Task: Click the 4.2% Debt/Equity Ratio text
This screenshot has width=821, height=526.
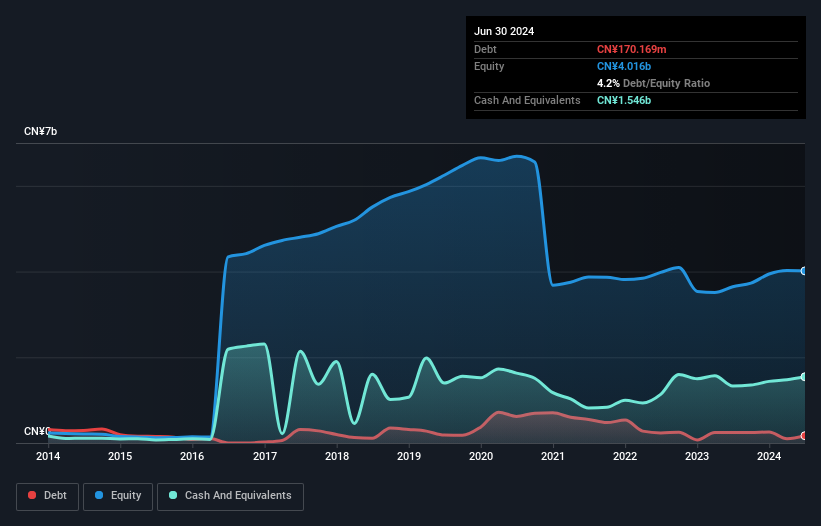Action: point(653,83)
